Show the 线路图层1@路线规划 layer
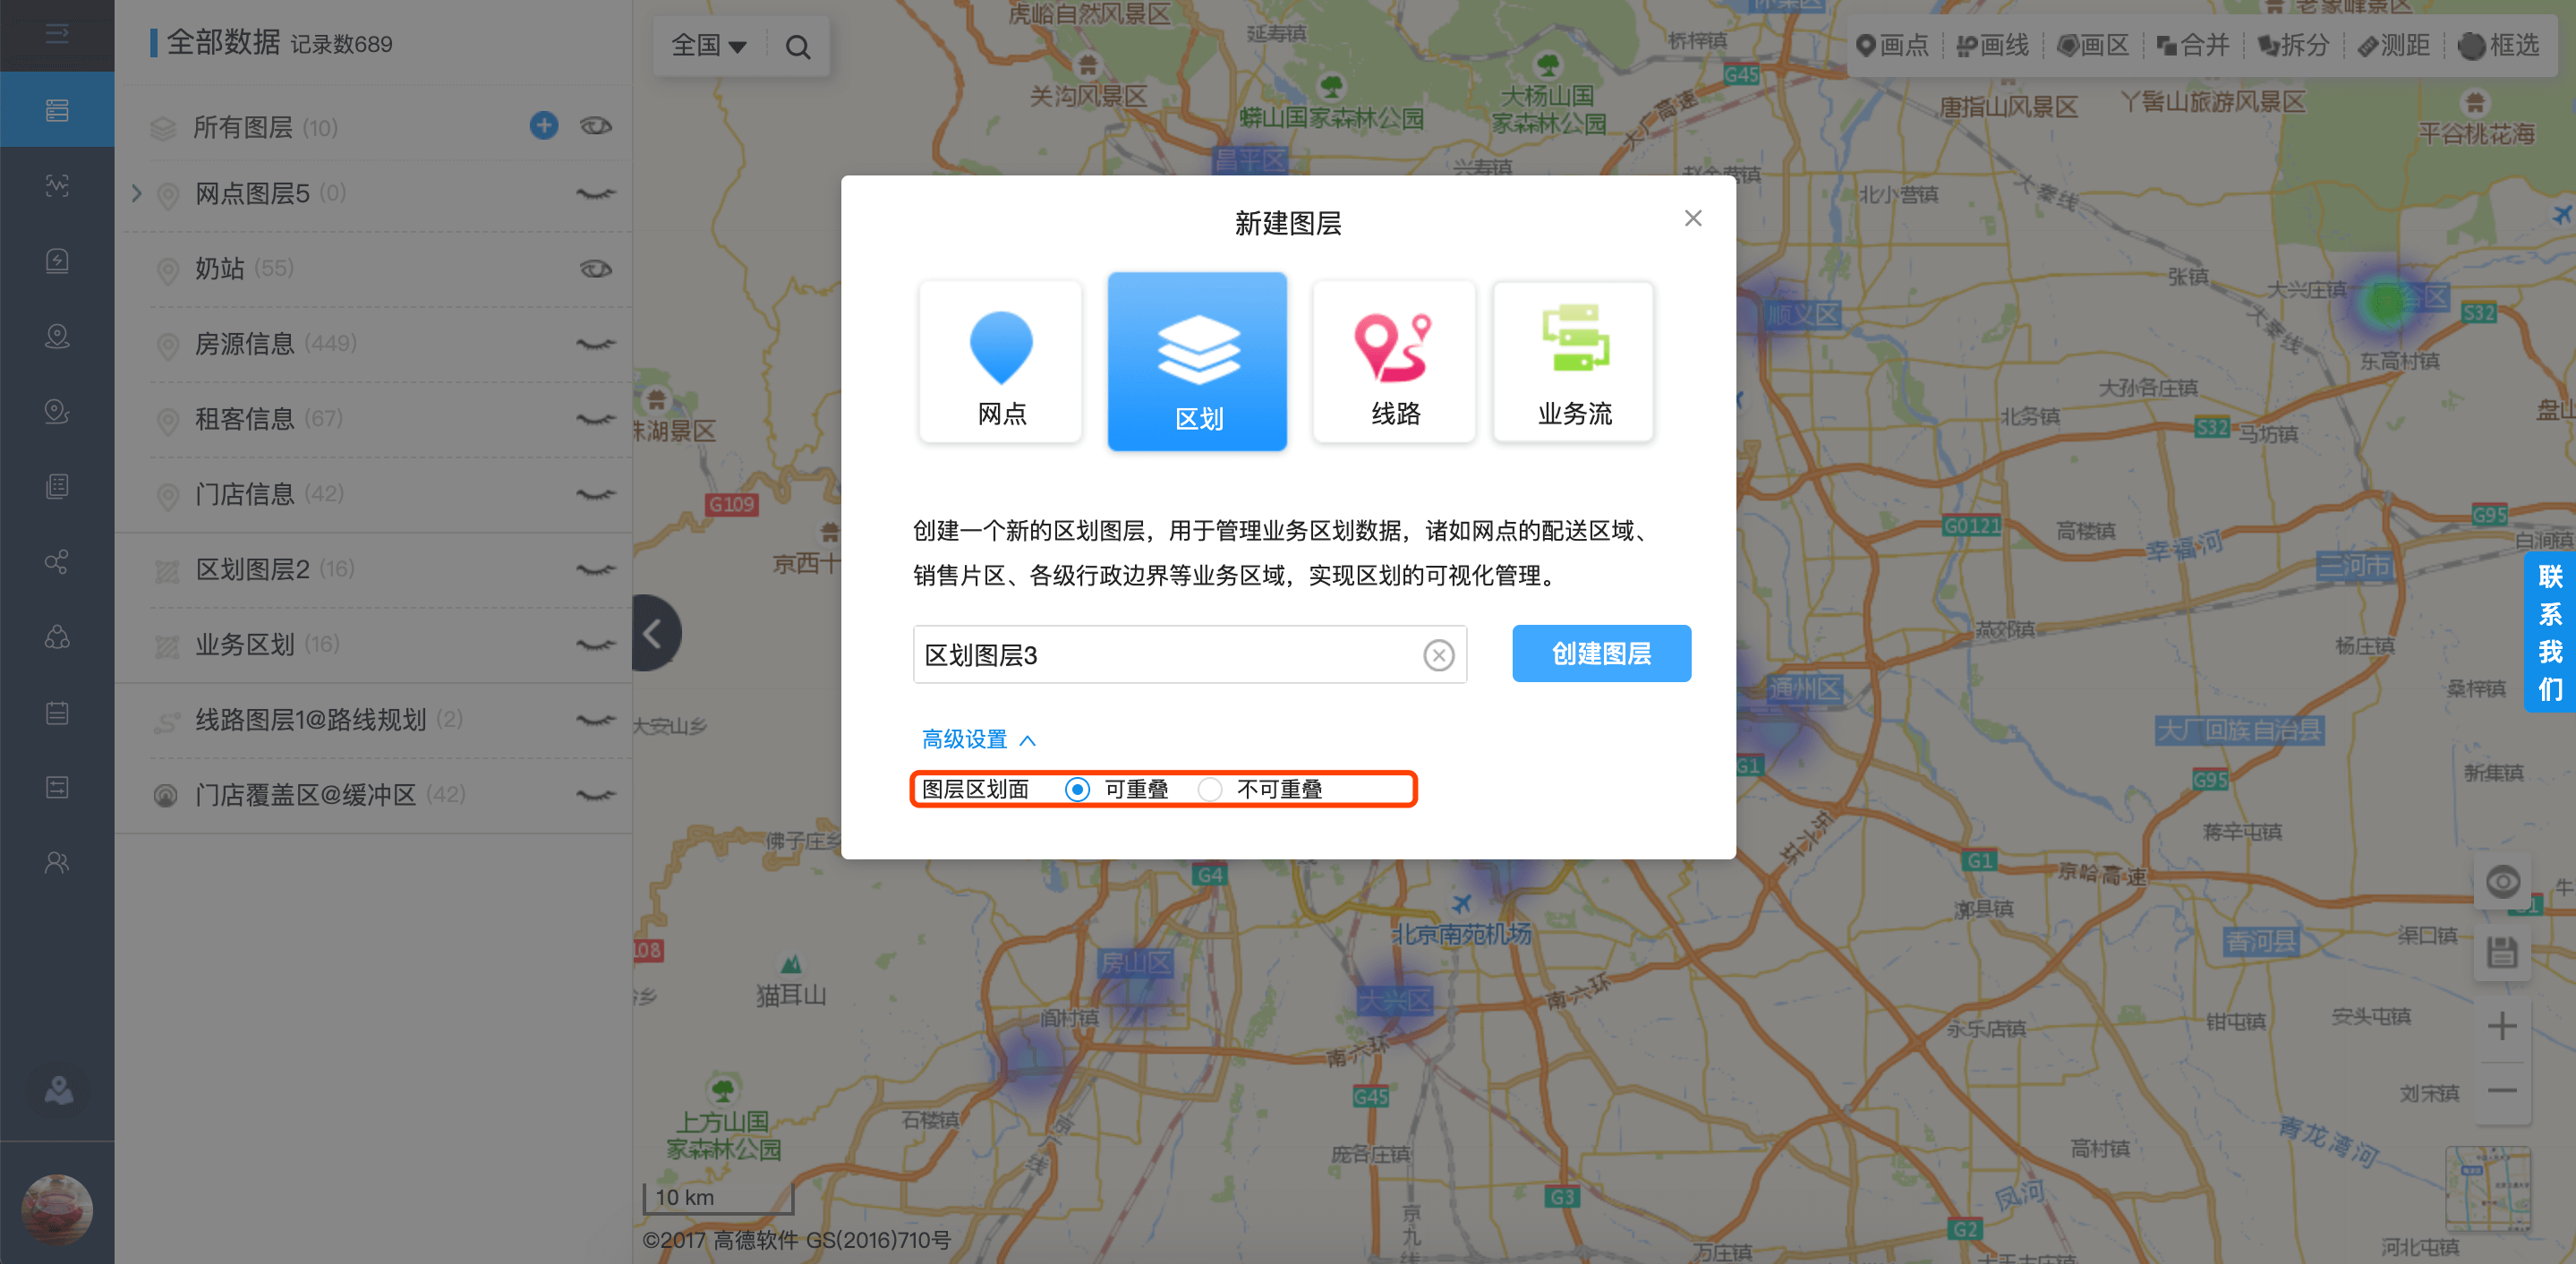Viewport: 2576px width, 1264px height. click(596, 720)
